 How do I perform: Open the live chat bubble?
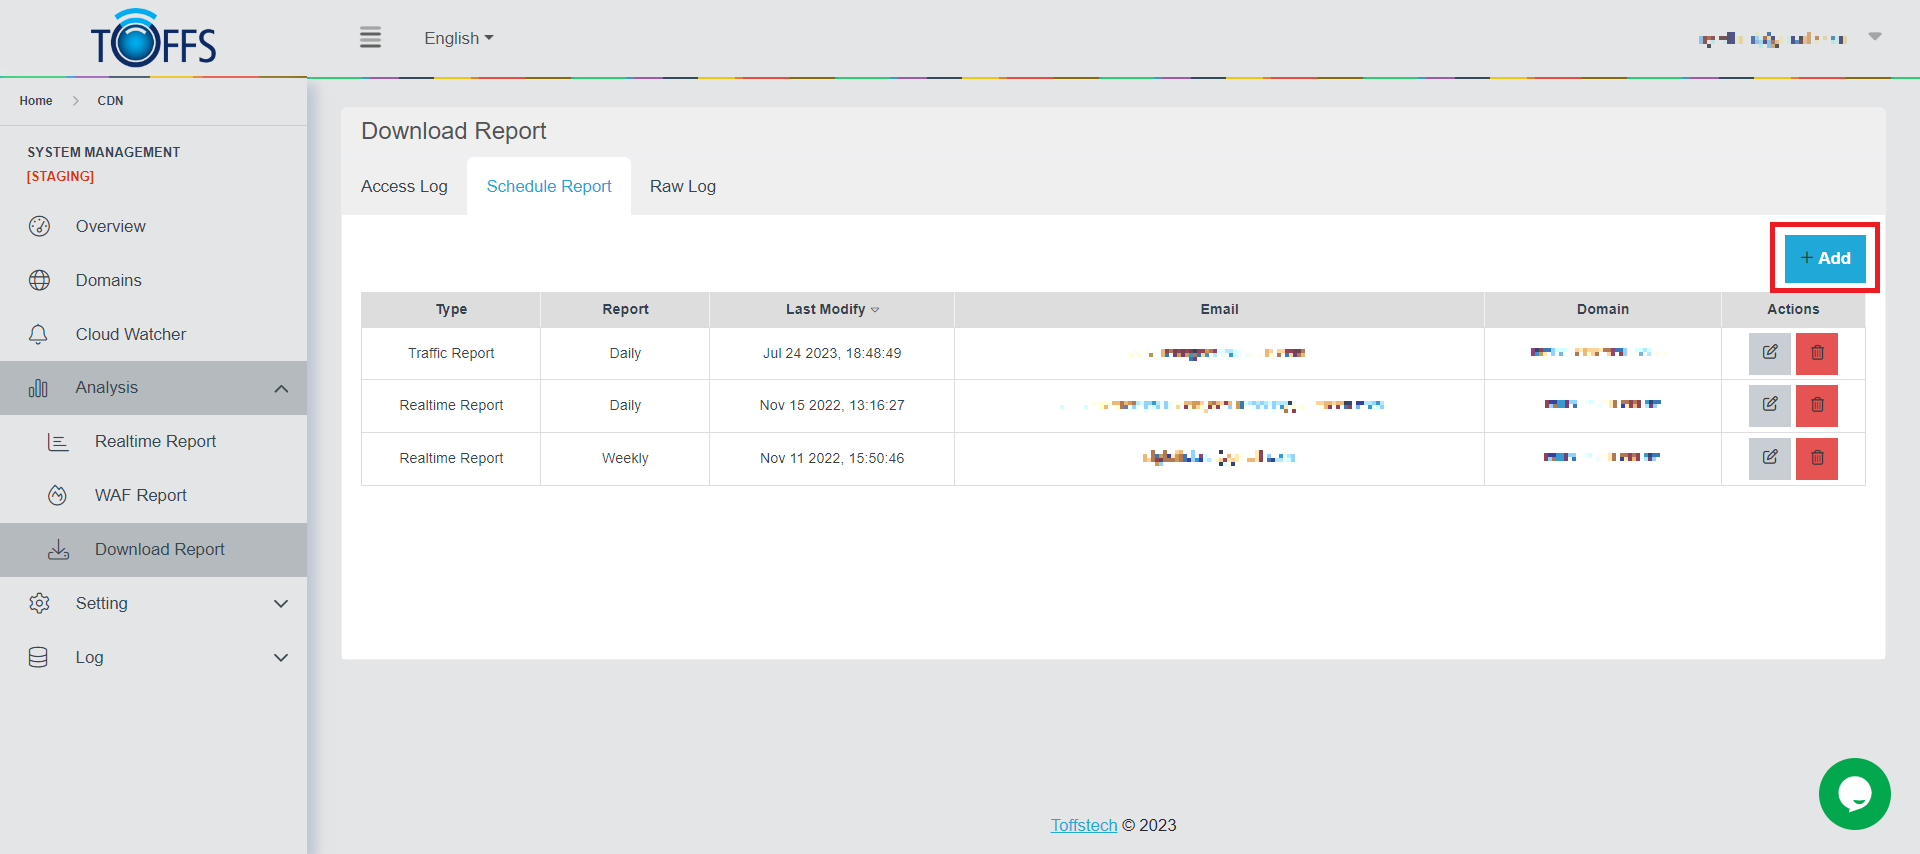[x=1854, y=794]
